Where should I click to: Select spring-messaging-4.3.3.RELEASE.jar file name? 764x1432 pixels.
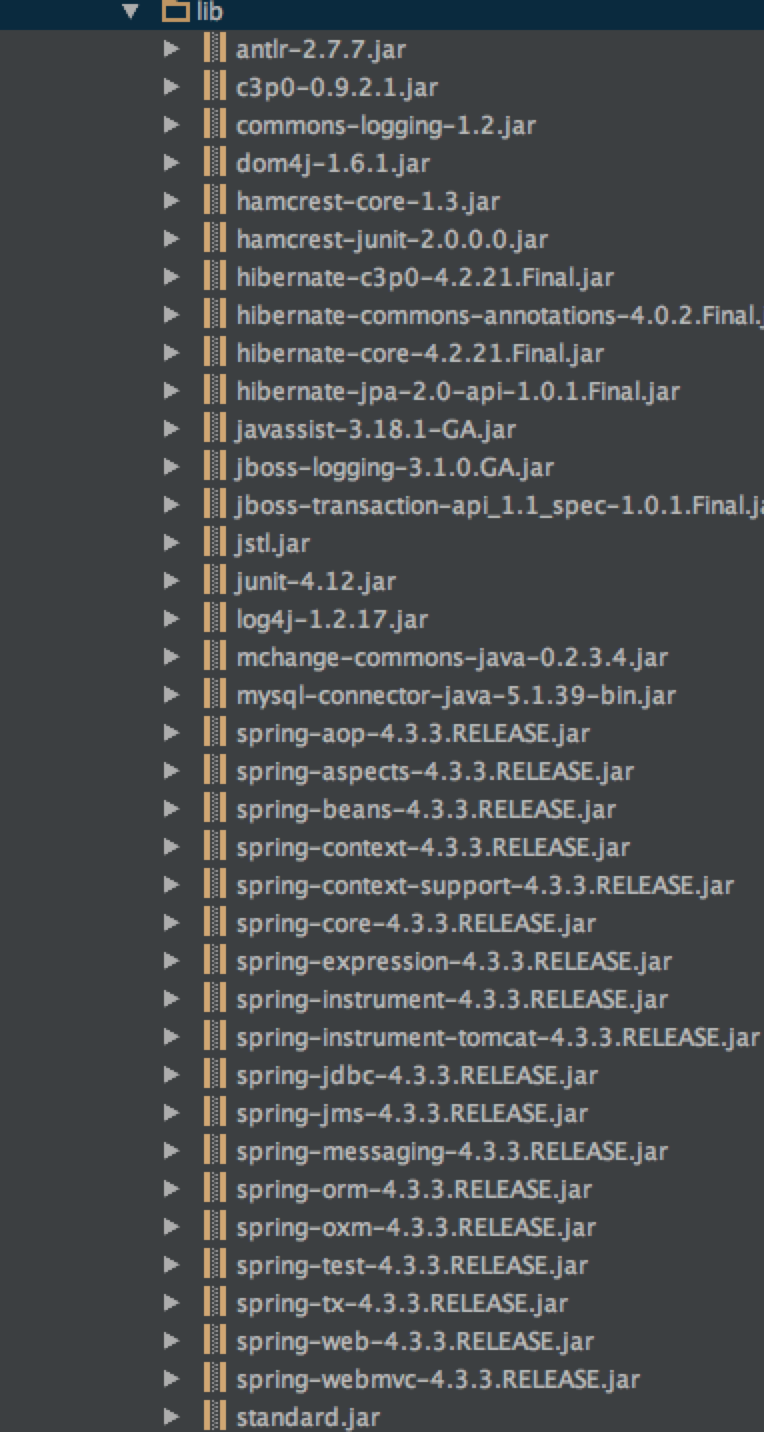[451, 1151]
